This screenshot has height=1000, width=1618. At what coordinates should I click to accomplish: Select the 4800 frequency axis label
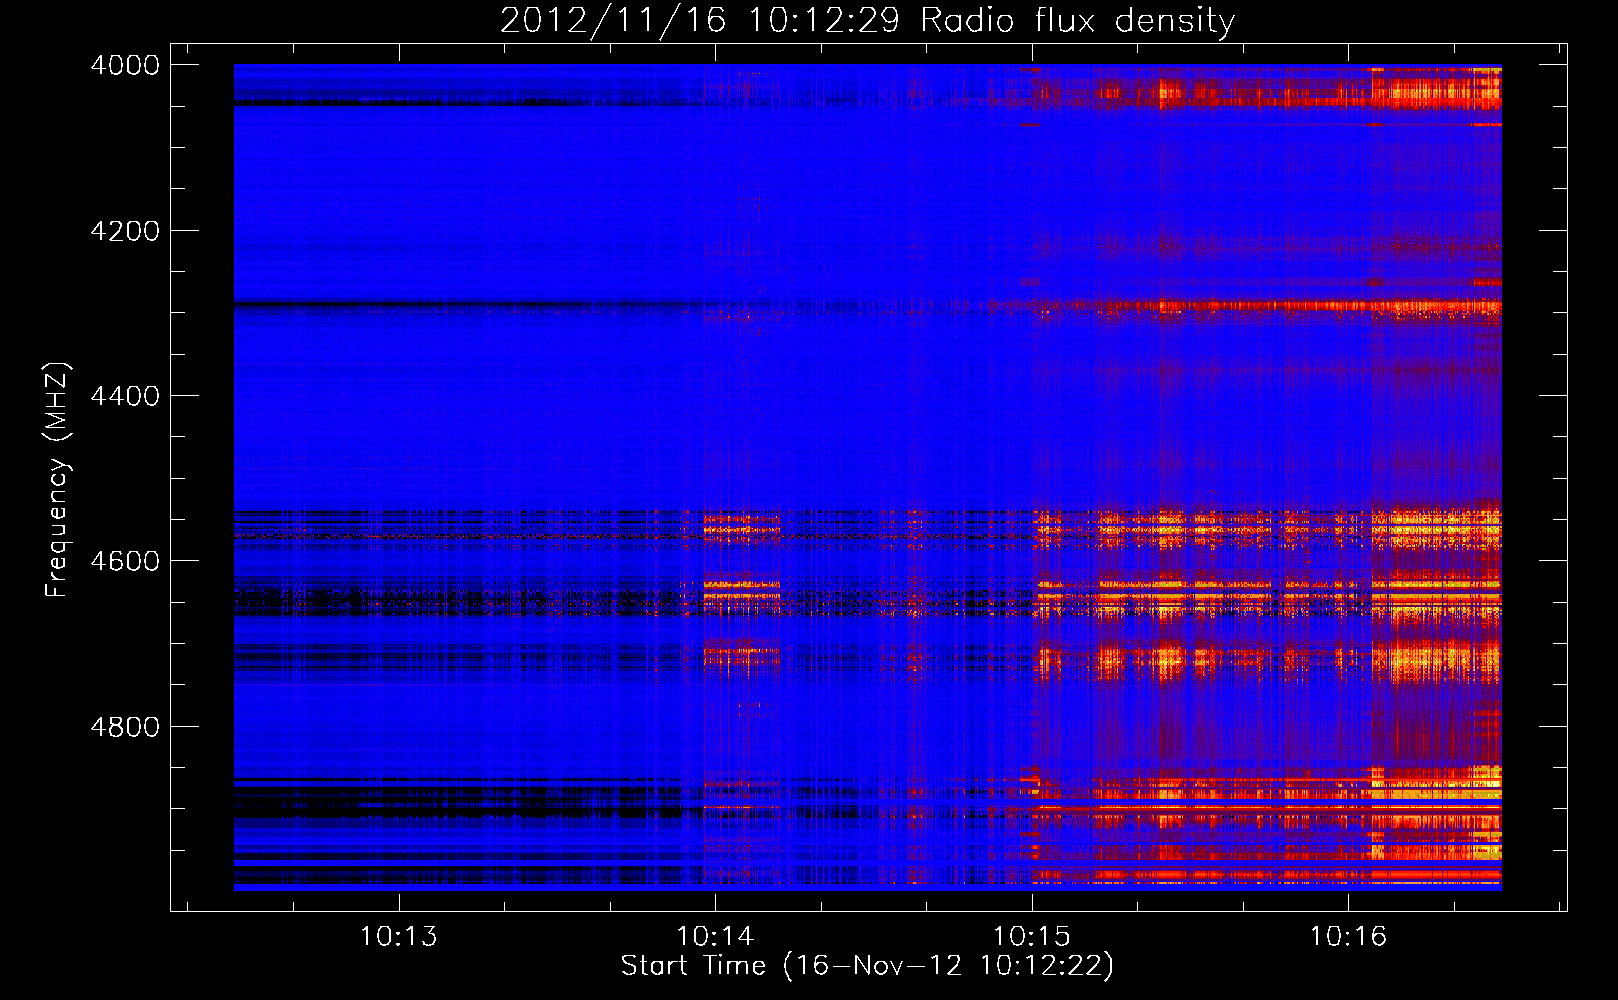pyautogui.click(x=125, y=727)
